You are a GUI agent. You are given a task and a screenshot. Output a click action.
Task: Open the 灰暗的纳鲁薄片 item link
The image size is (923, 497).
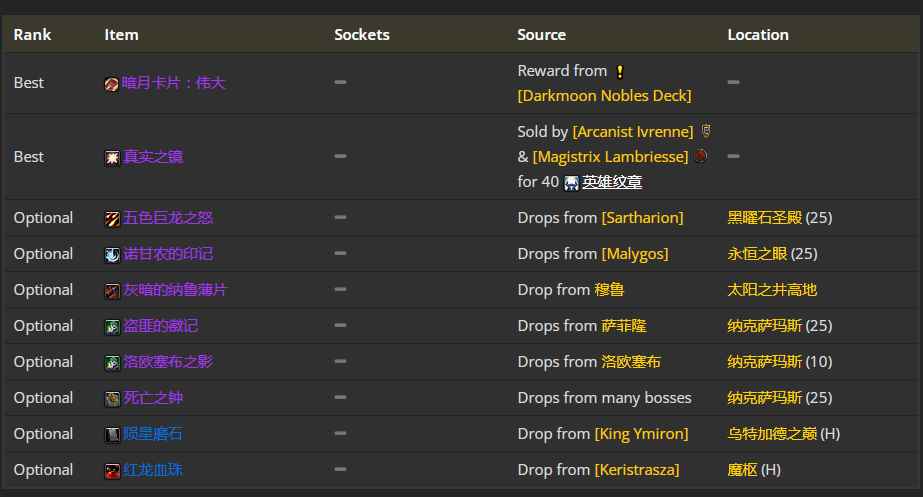(175, 290)
